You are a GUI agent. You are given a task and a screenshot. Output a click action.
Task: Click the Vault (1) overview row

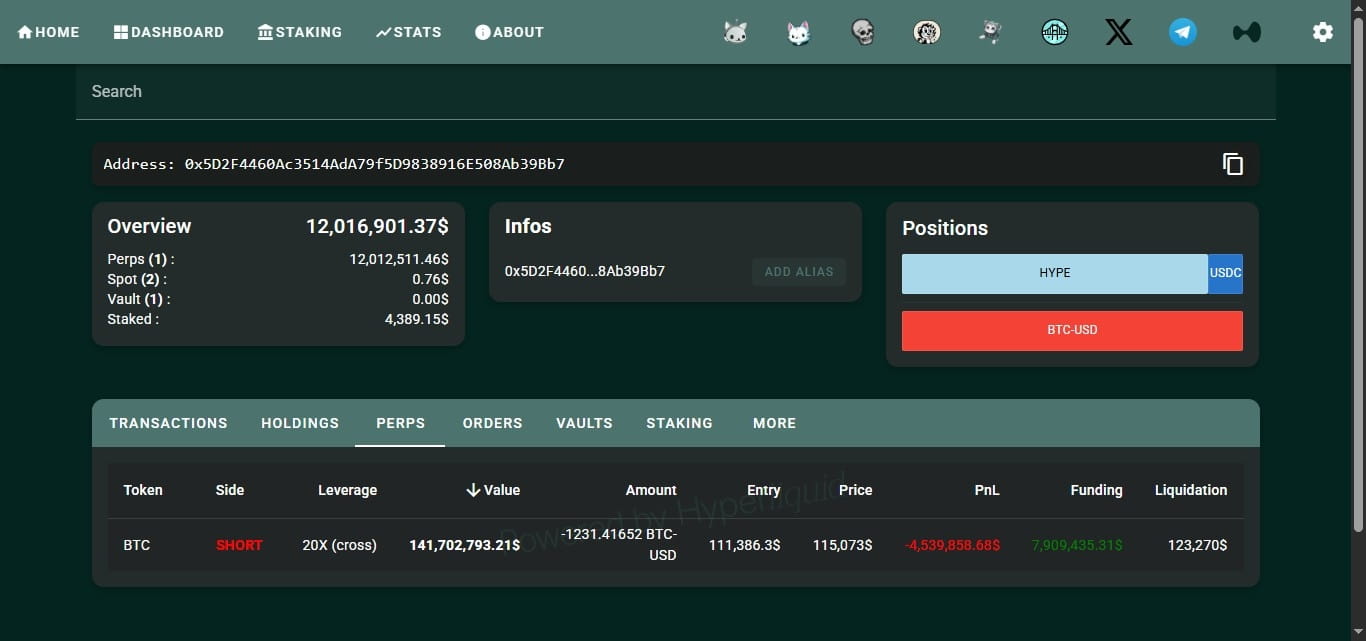[x=278, y=299]
